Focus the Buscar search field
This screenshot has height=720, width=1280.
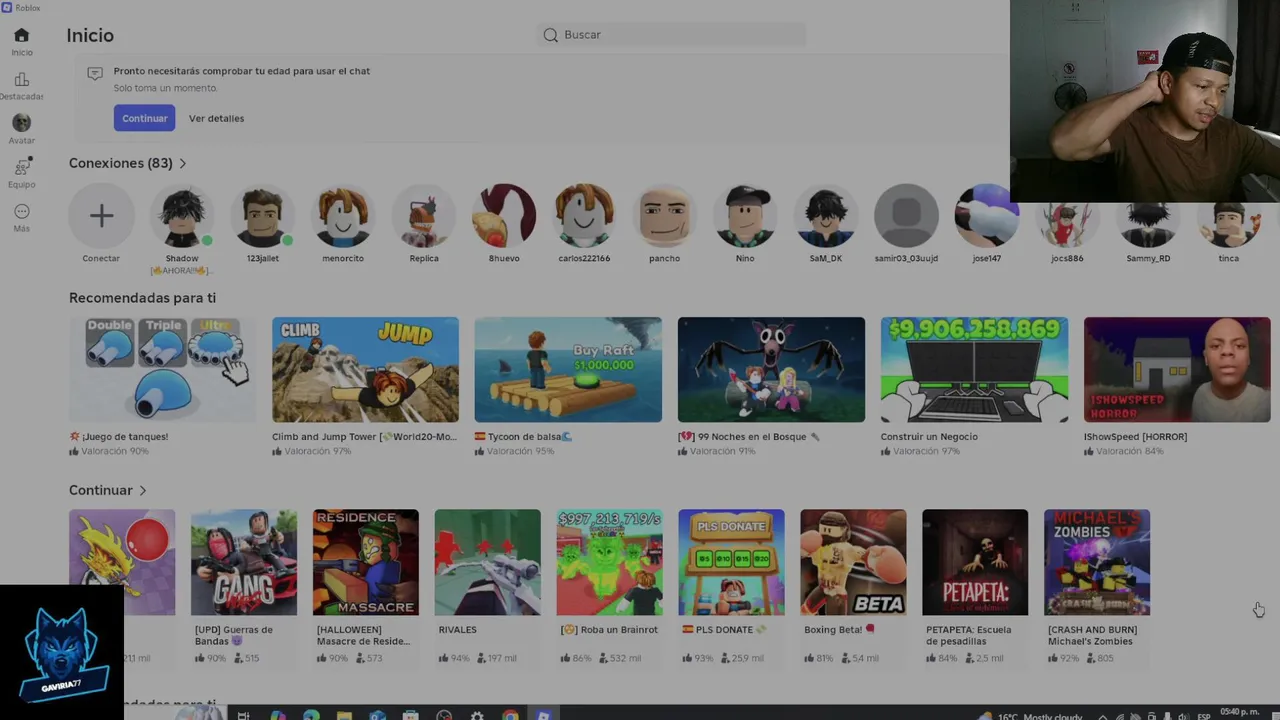click(672, 35)
